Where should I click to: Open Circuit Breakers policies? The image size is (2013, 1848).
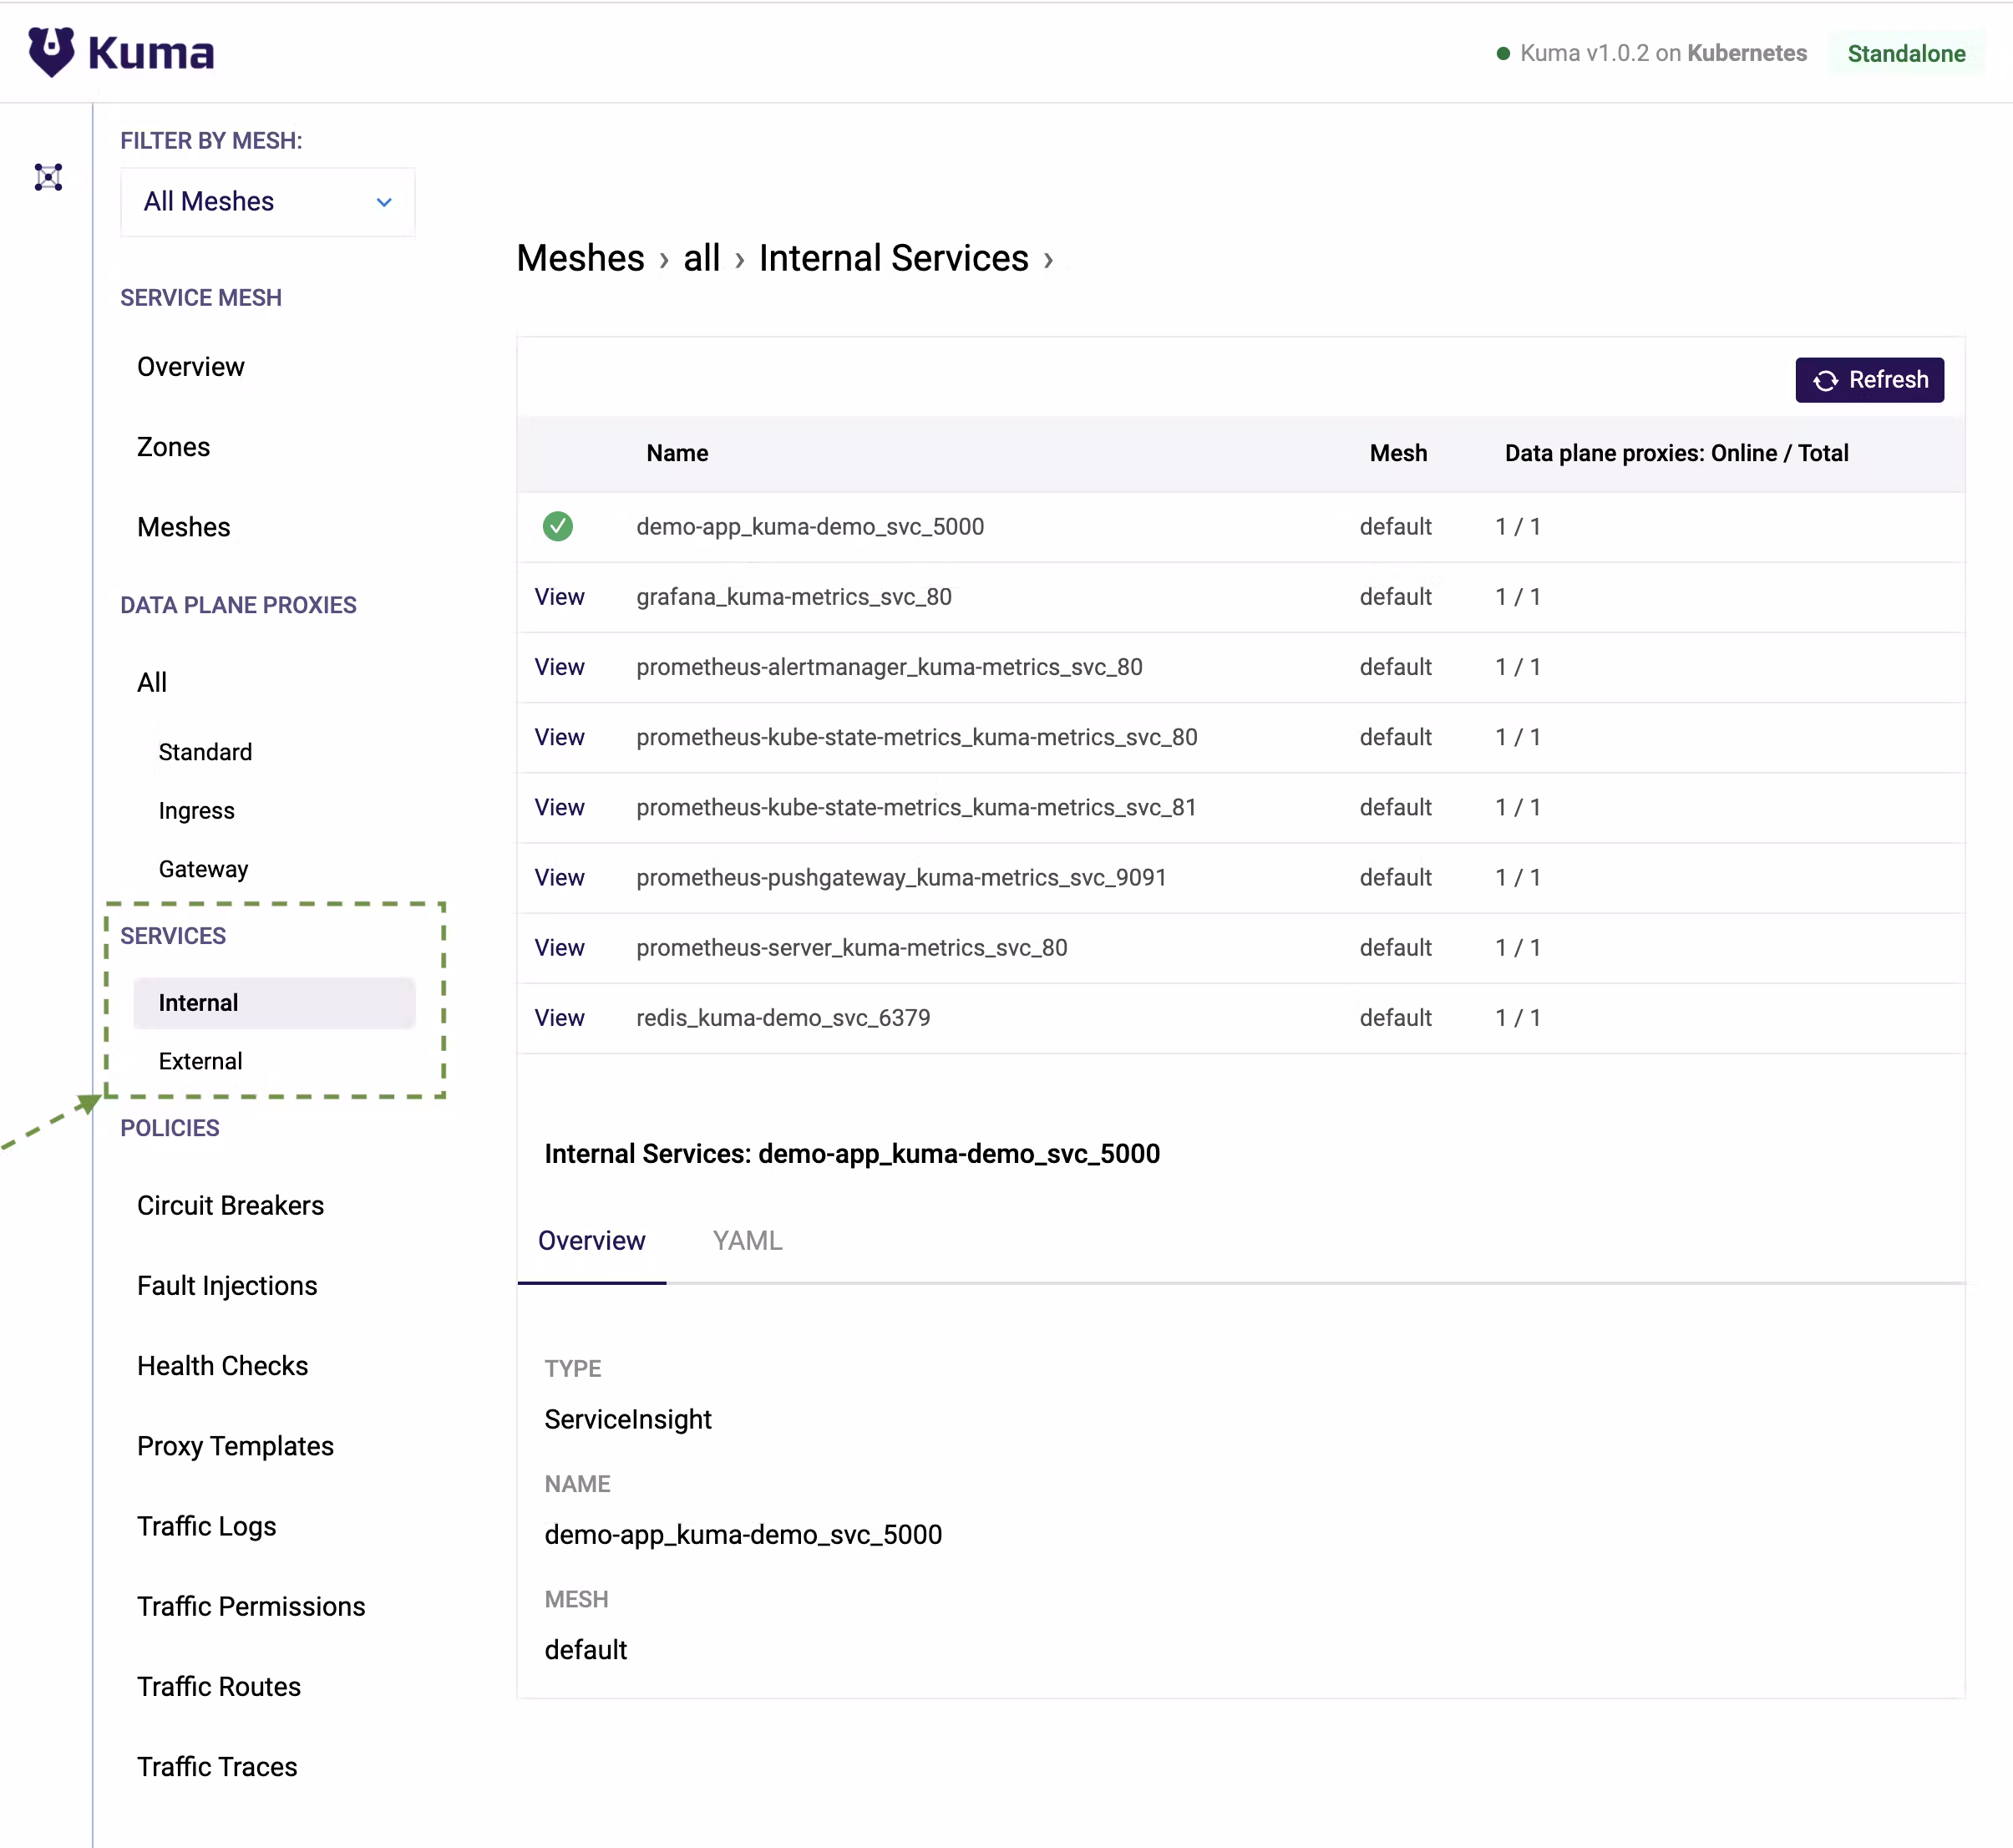(x=230, y=1205)
